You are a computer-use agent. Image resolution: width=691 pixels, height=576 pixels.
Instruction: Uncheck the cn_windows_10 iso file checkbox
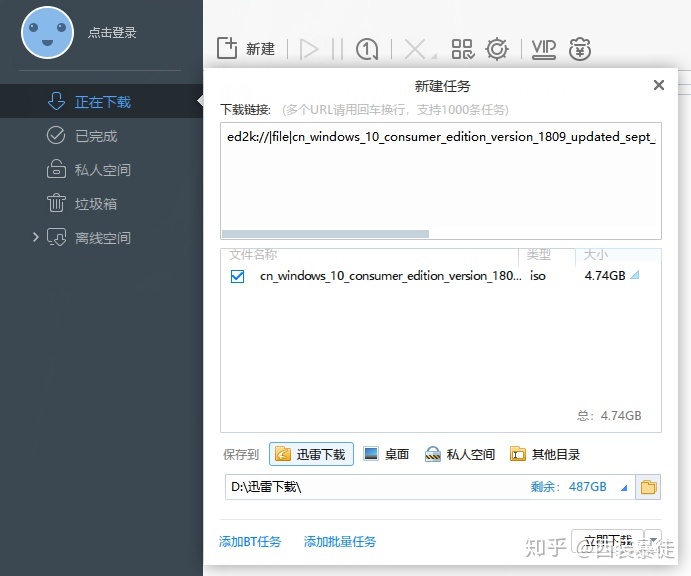(237, 276)
